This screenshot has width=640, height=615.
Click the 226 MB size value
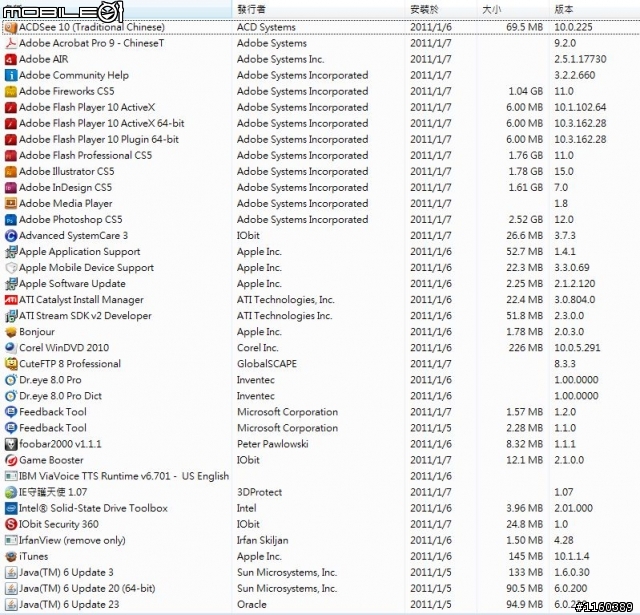[x=526, y=348]
